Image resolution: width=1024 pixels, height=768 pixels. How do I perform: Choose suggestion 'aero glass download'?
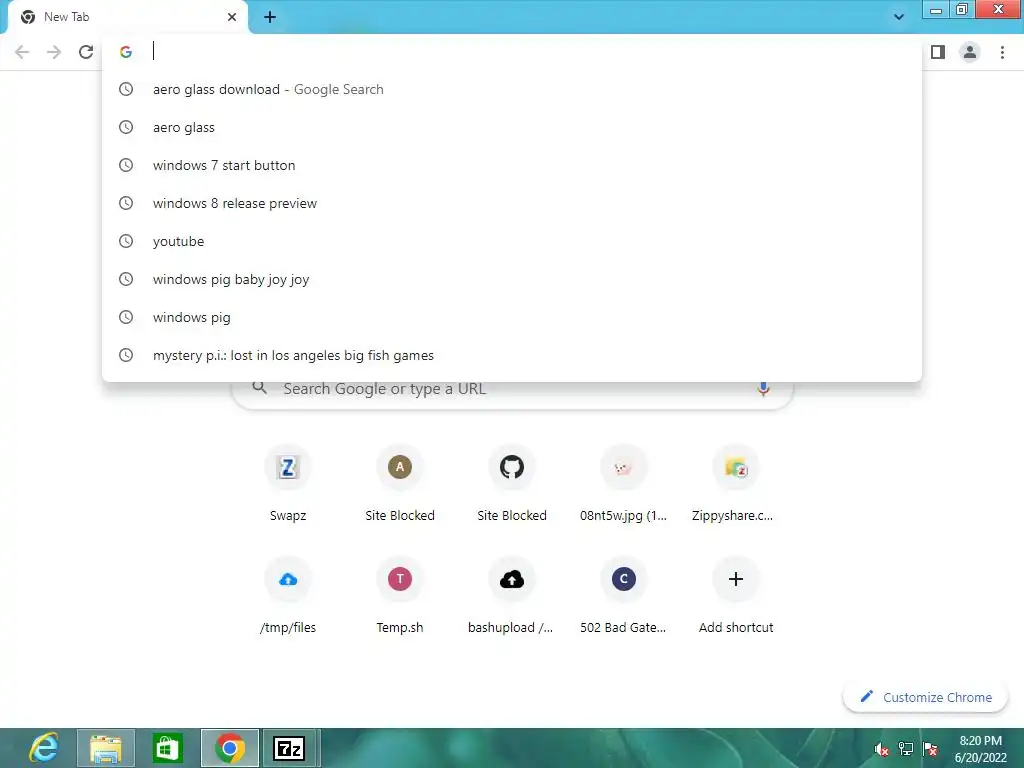pos(512,89)
